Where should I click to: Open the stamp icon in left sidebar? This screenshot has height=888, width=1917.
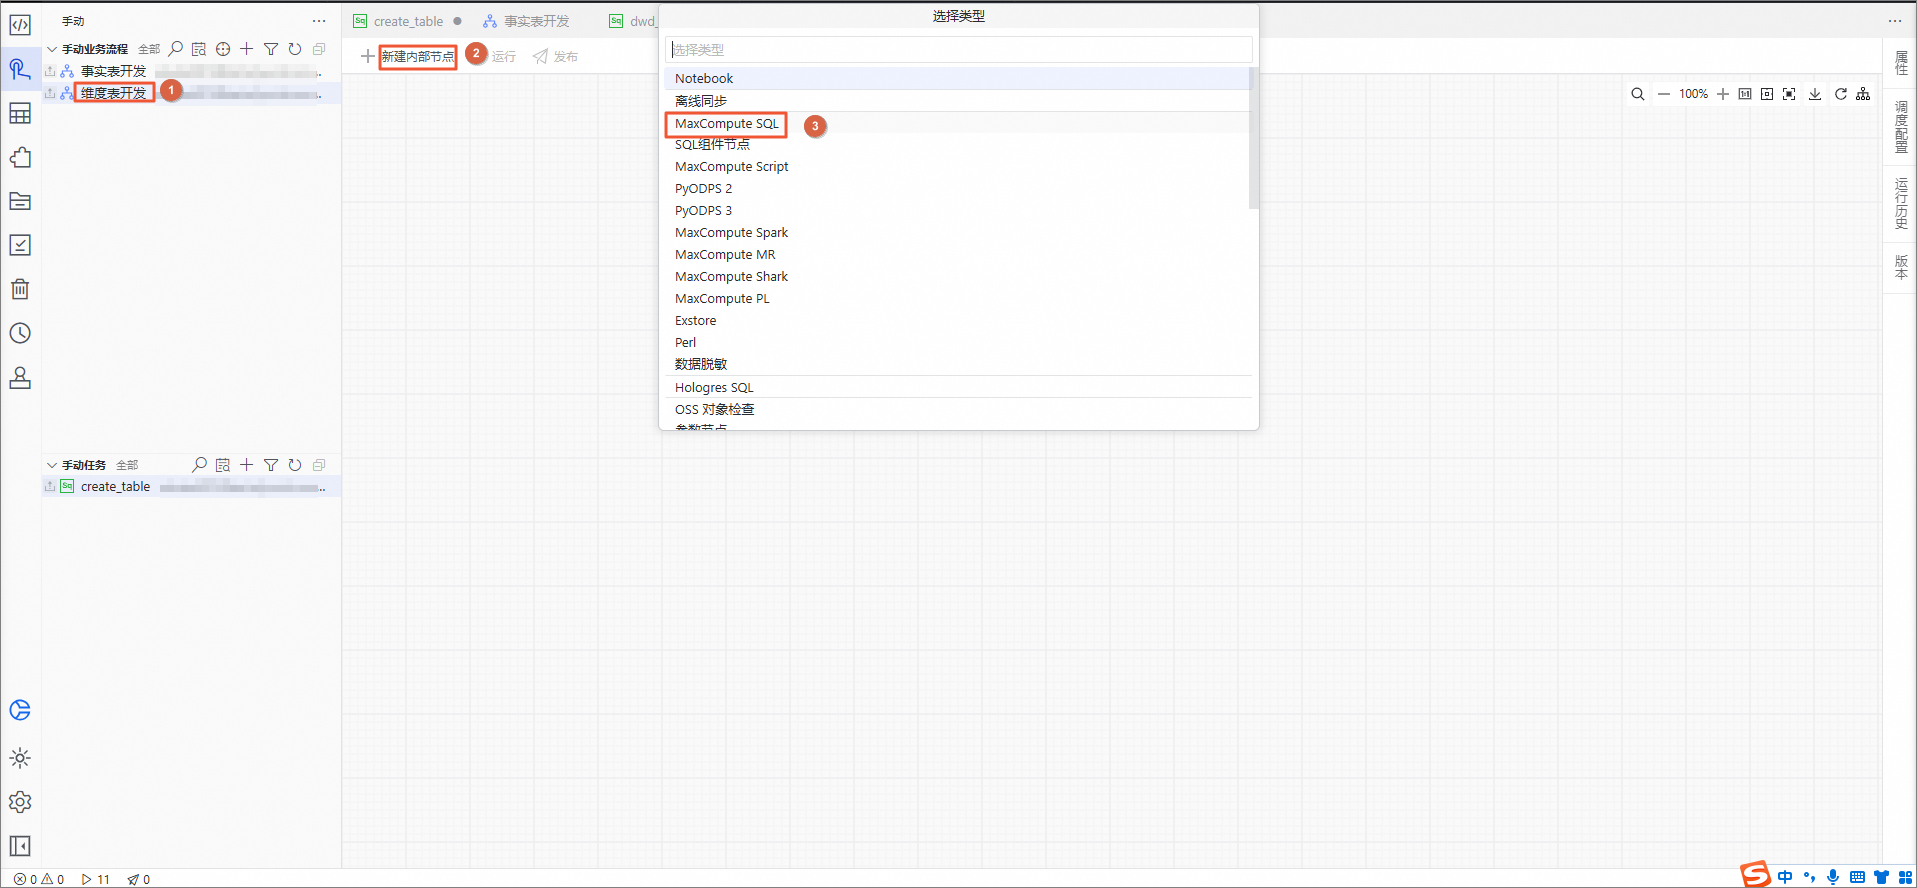coord(20,377)
